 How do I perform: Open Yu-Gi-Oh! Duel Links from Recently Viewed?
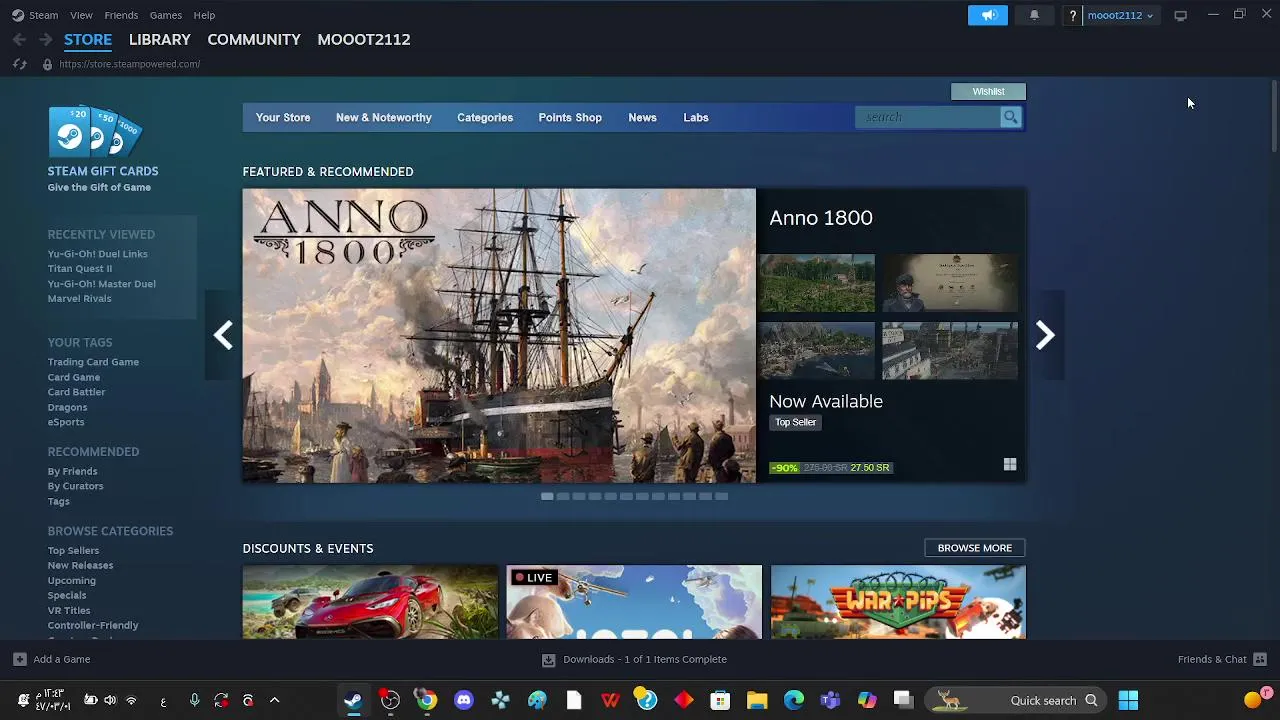(x=98, y=254)
